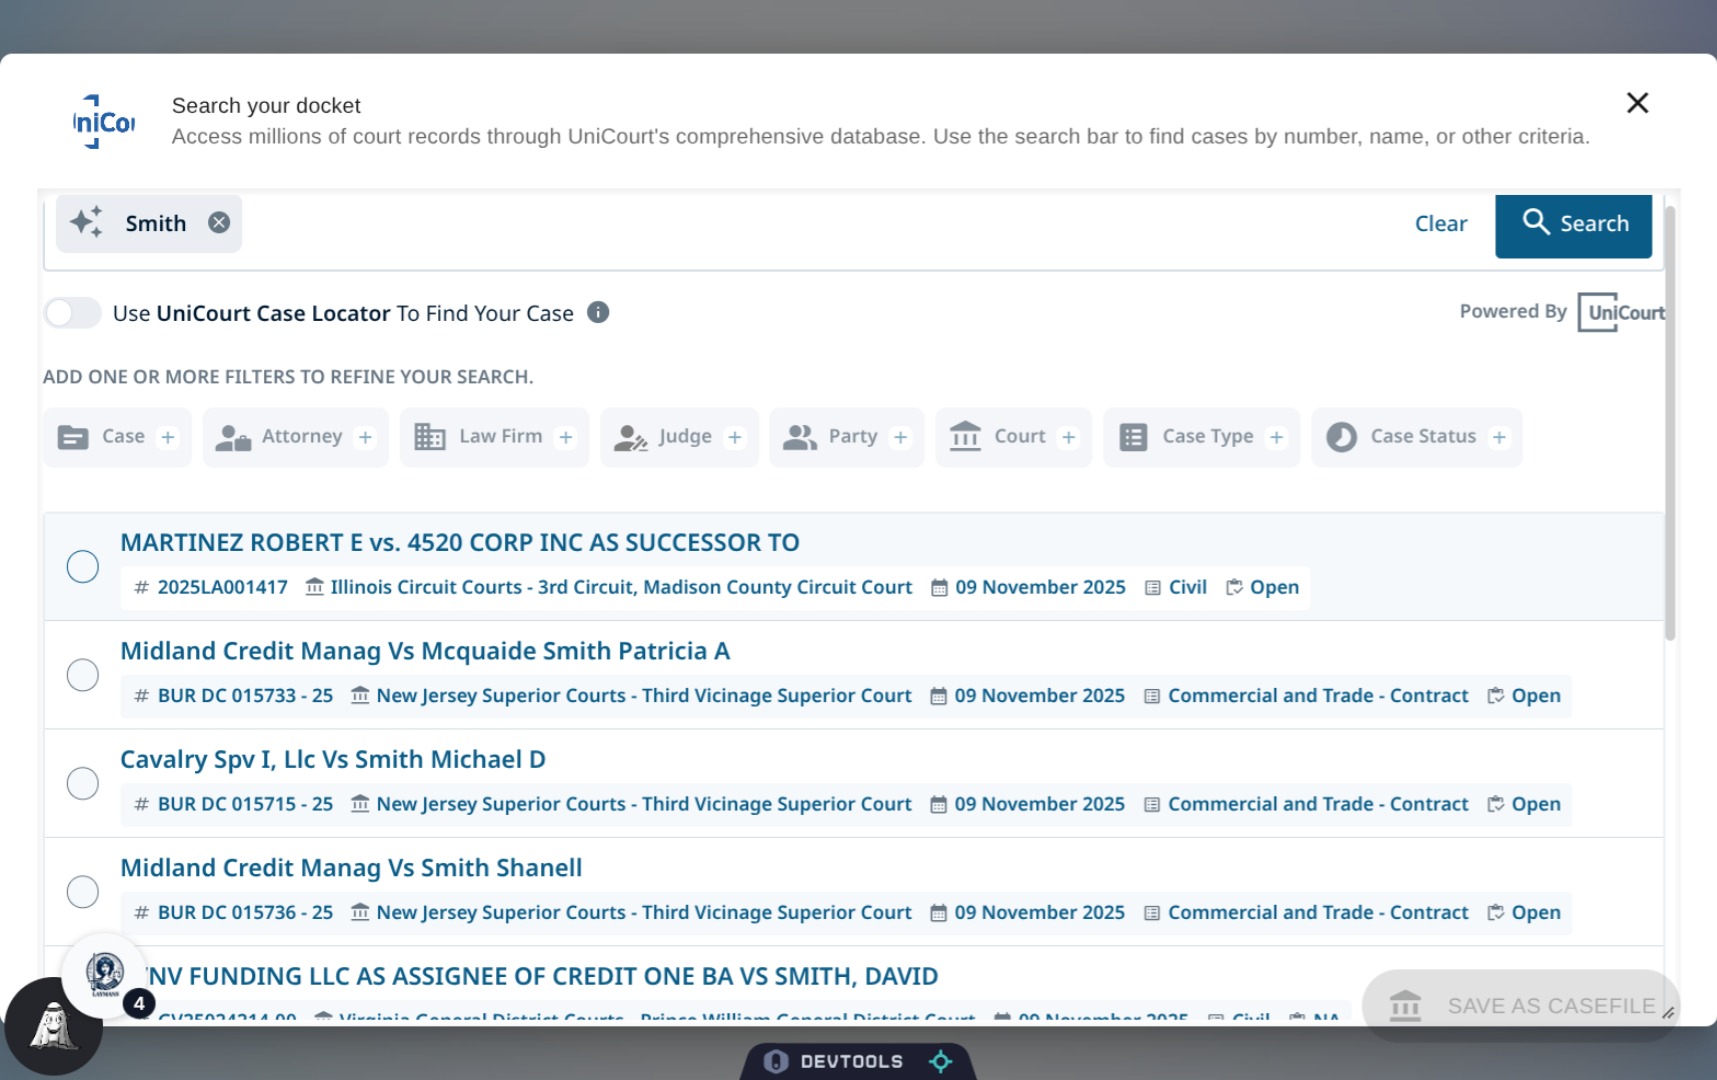Select the Martinez Robert E case radio
The height and width of the screenshot is (1080, 1717).
[83, 567]
